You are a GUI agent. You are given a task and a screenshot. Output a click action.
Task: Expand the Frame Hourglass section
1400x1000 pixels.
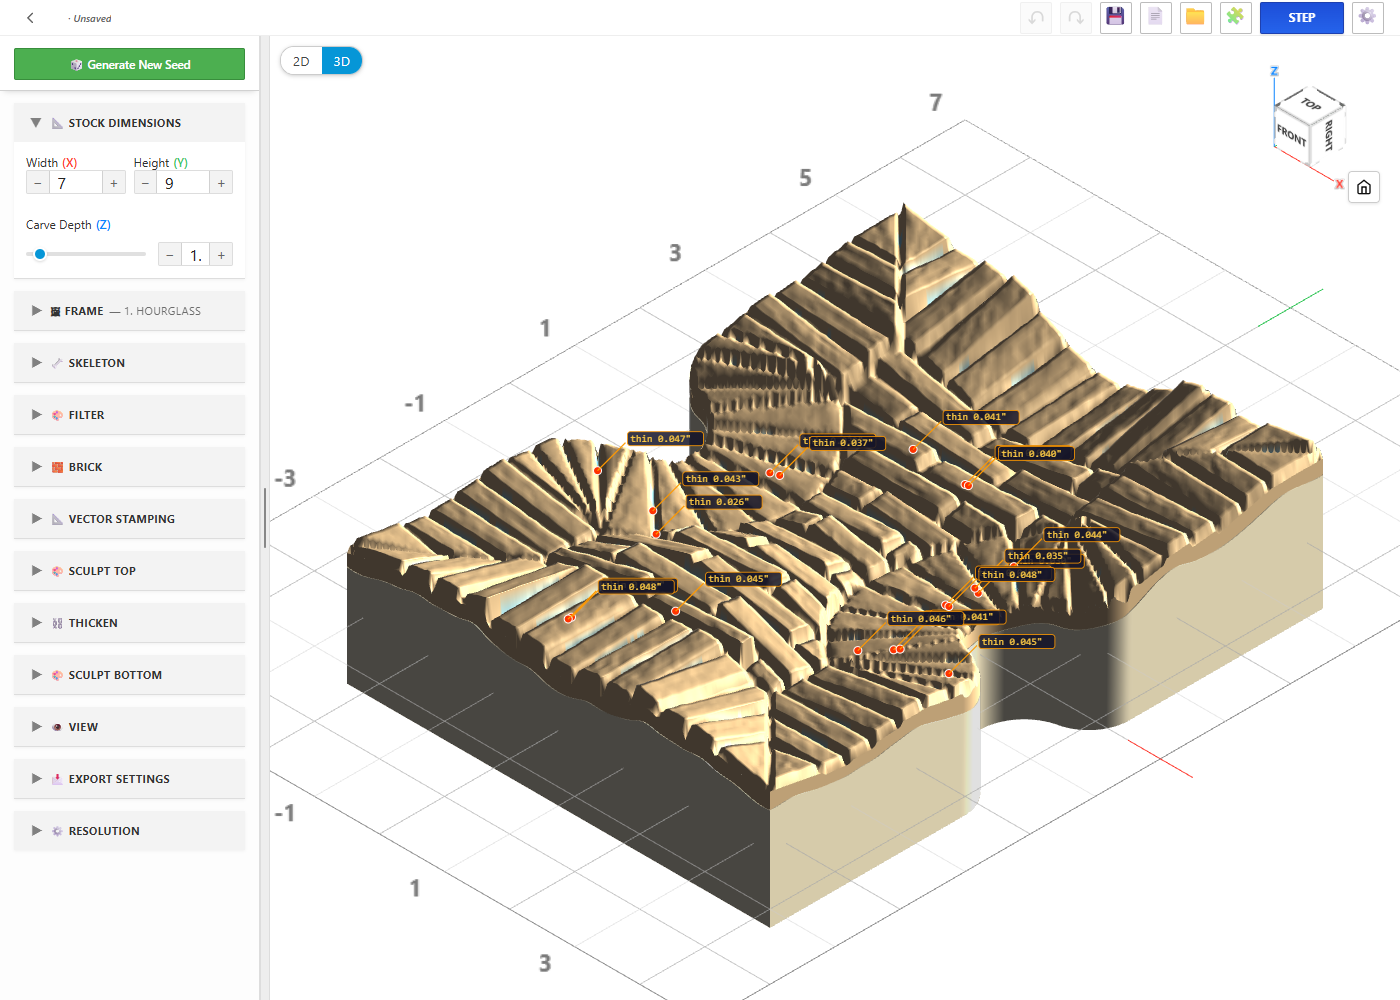click(x=129, y=311)
